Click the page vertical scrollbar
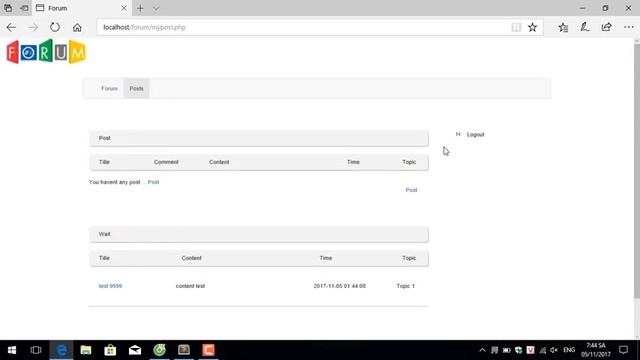Image resolution: width=640 pixels, height=360 pixels. point(637,171)
